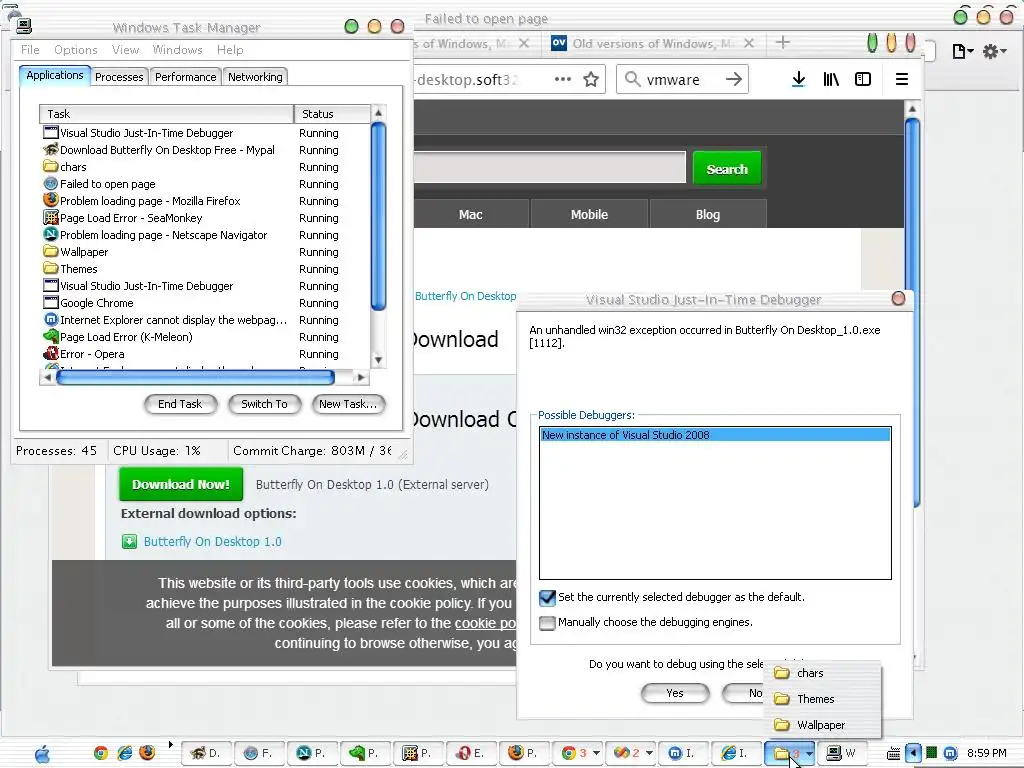This screenshot has height=768, width=1024.
Task: Click the vmware search input field
Action: point(682,79)
